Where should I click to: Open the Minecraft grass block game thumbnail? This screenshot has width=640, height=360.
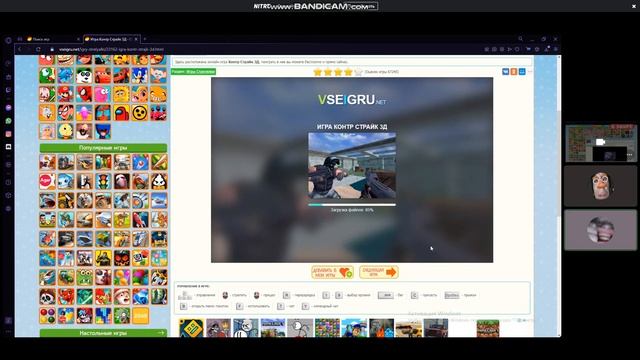coord(488,328)
